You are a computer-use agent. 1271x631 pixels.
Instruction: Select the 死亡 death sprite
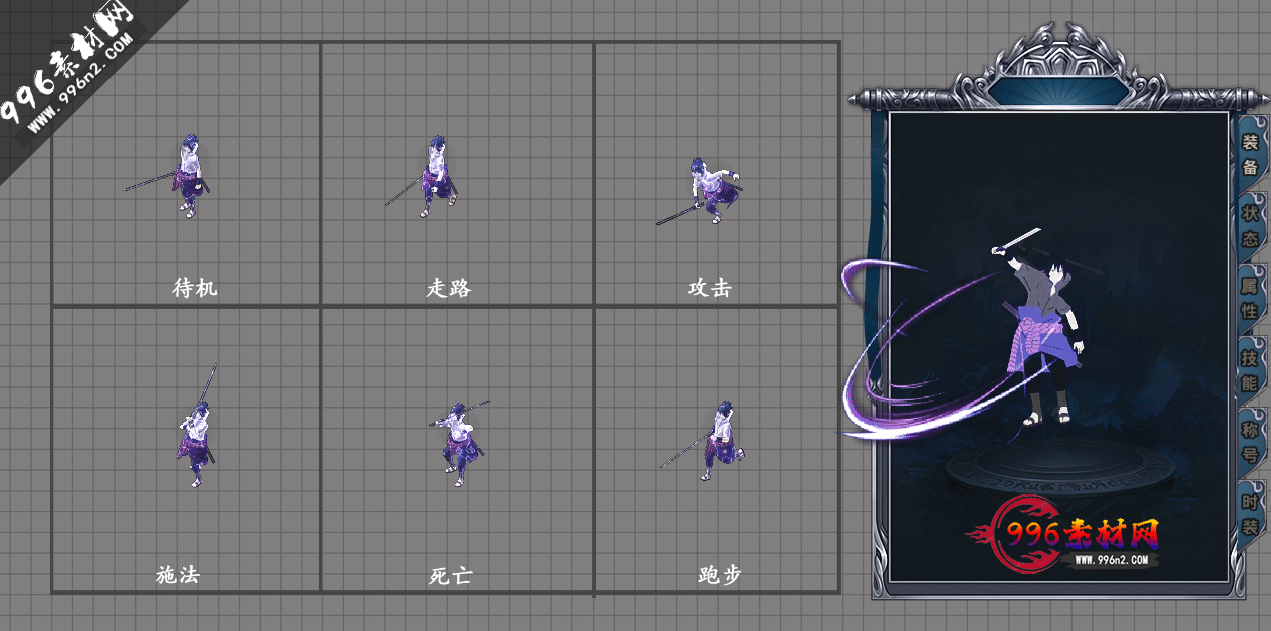(459, 443)
